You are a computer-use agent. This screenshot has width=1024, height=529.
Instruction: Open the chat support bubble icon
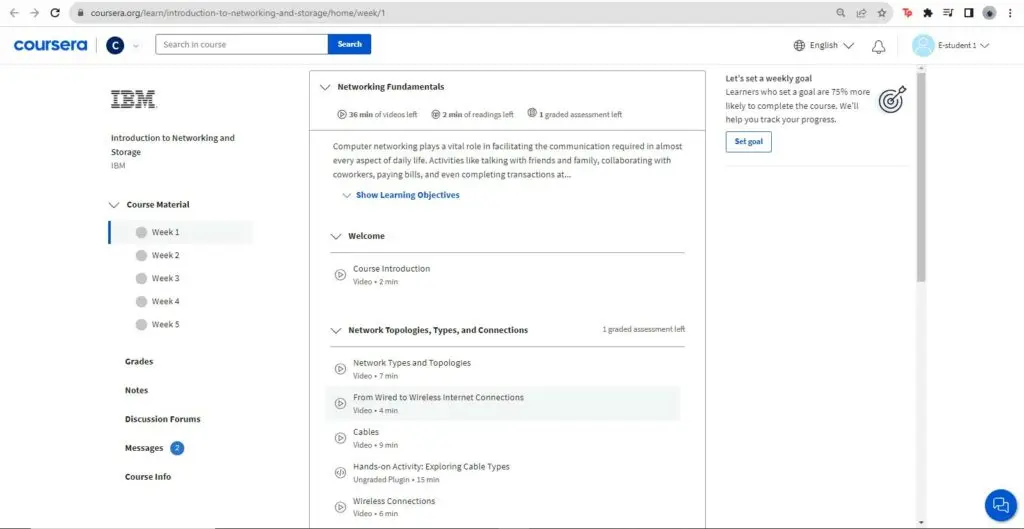point(1000,505)
